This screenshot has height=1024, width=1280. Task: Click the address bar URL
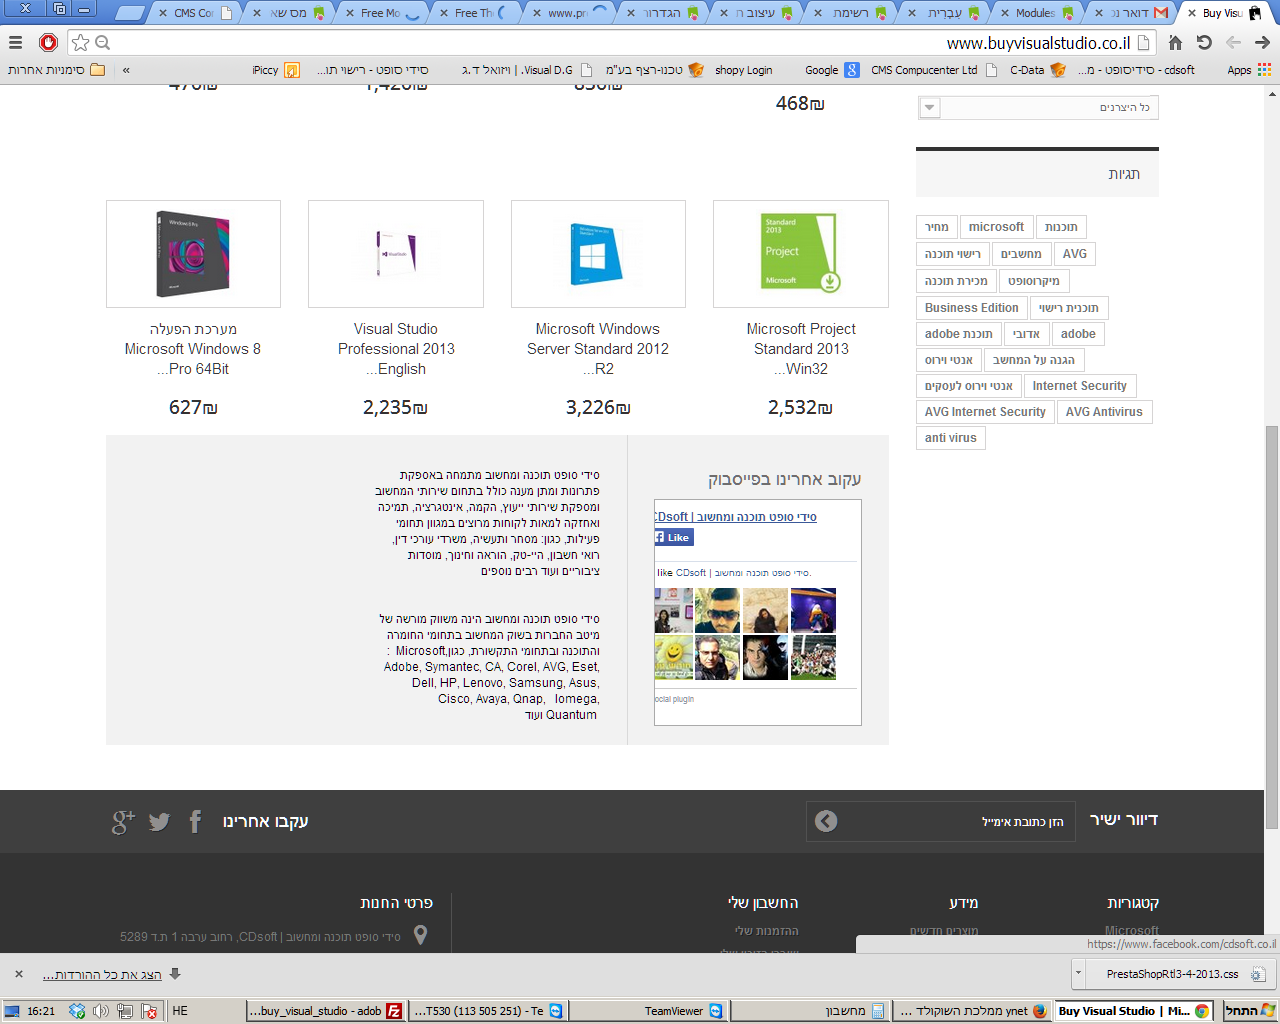click(x=1038, y=43)
